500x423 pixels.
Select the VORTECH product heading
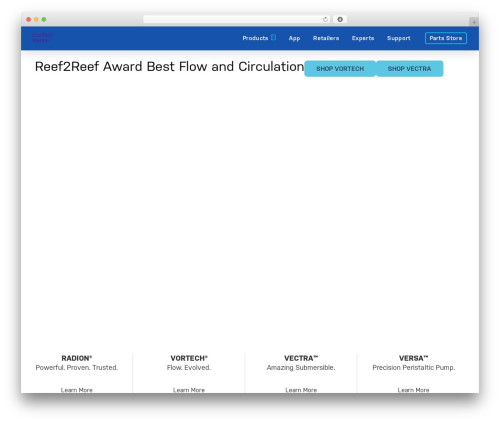pyautogui.click(x=189, y=358)
